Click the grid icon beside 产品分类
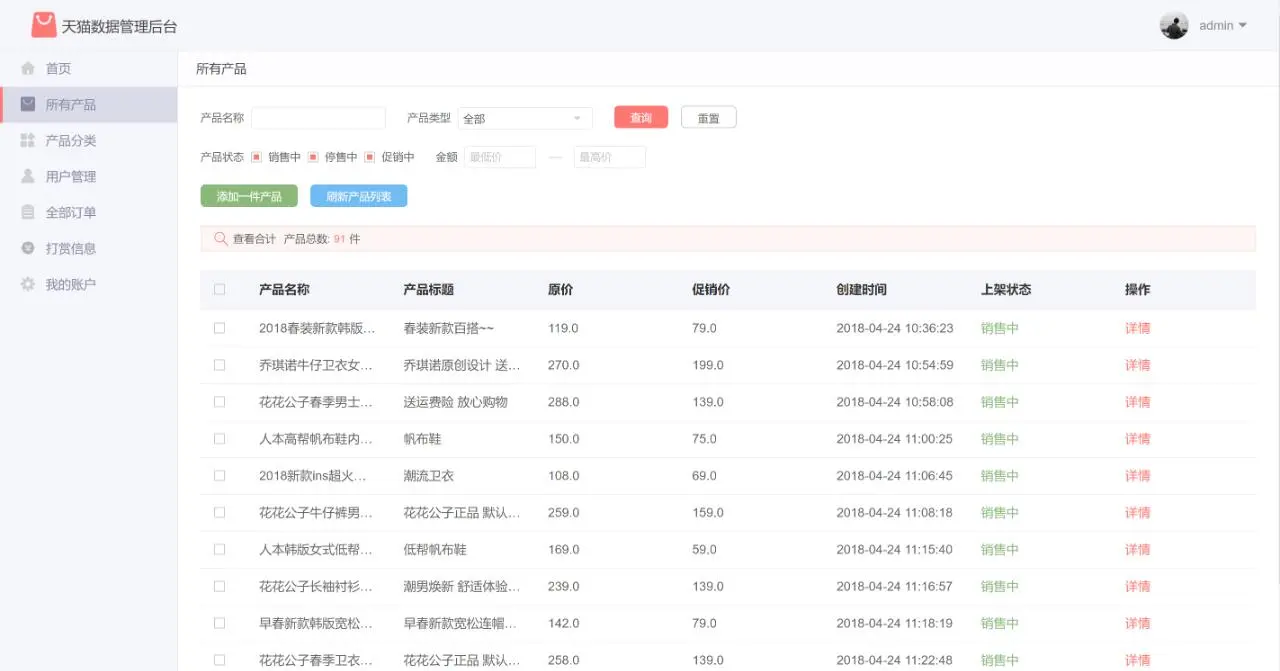Viewport: 1280px width, 671px height. (x=25, y=140)
